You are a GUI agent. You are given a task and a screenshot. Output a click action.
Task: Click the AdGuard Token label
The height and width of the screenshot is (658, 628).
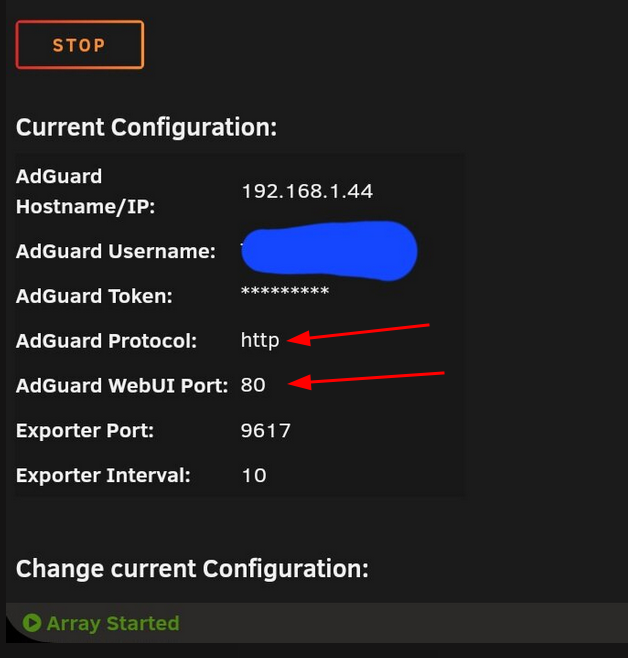coord(94,296)
